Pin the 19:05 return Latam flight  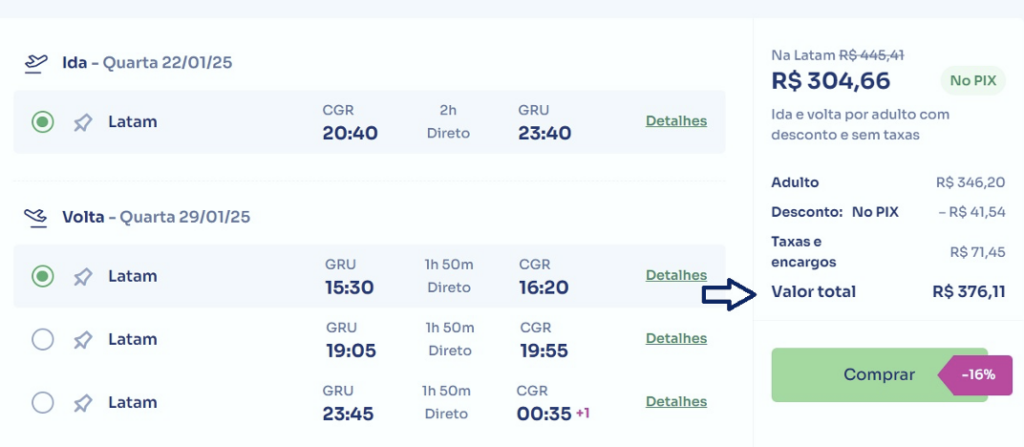(83, 340)
